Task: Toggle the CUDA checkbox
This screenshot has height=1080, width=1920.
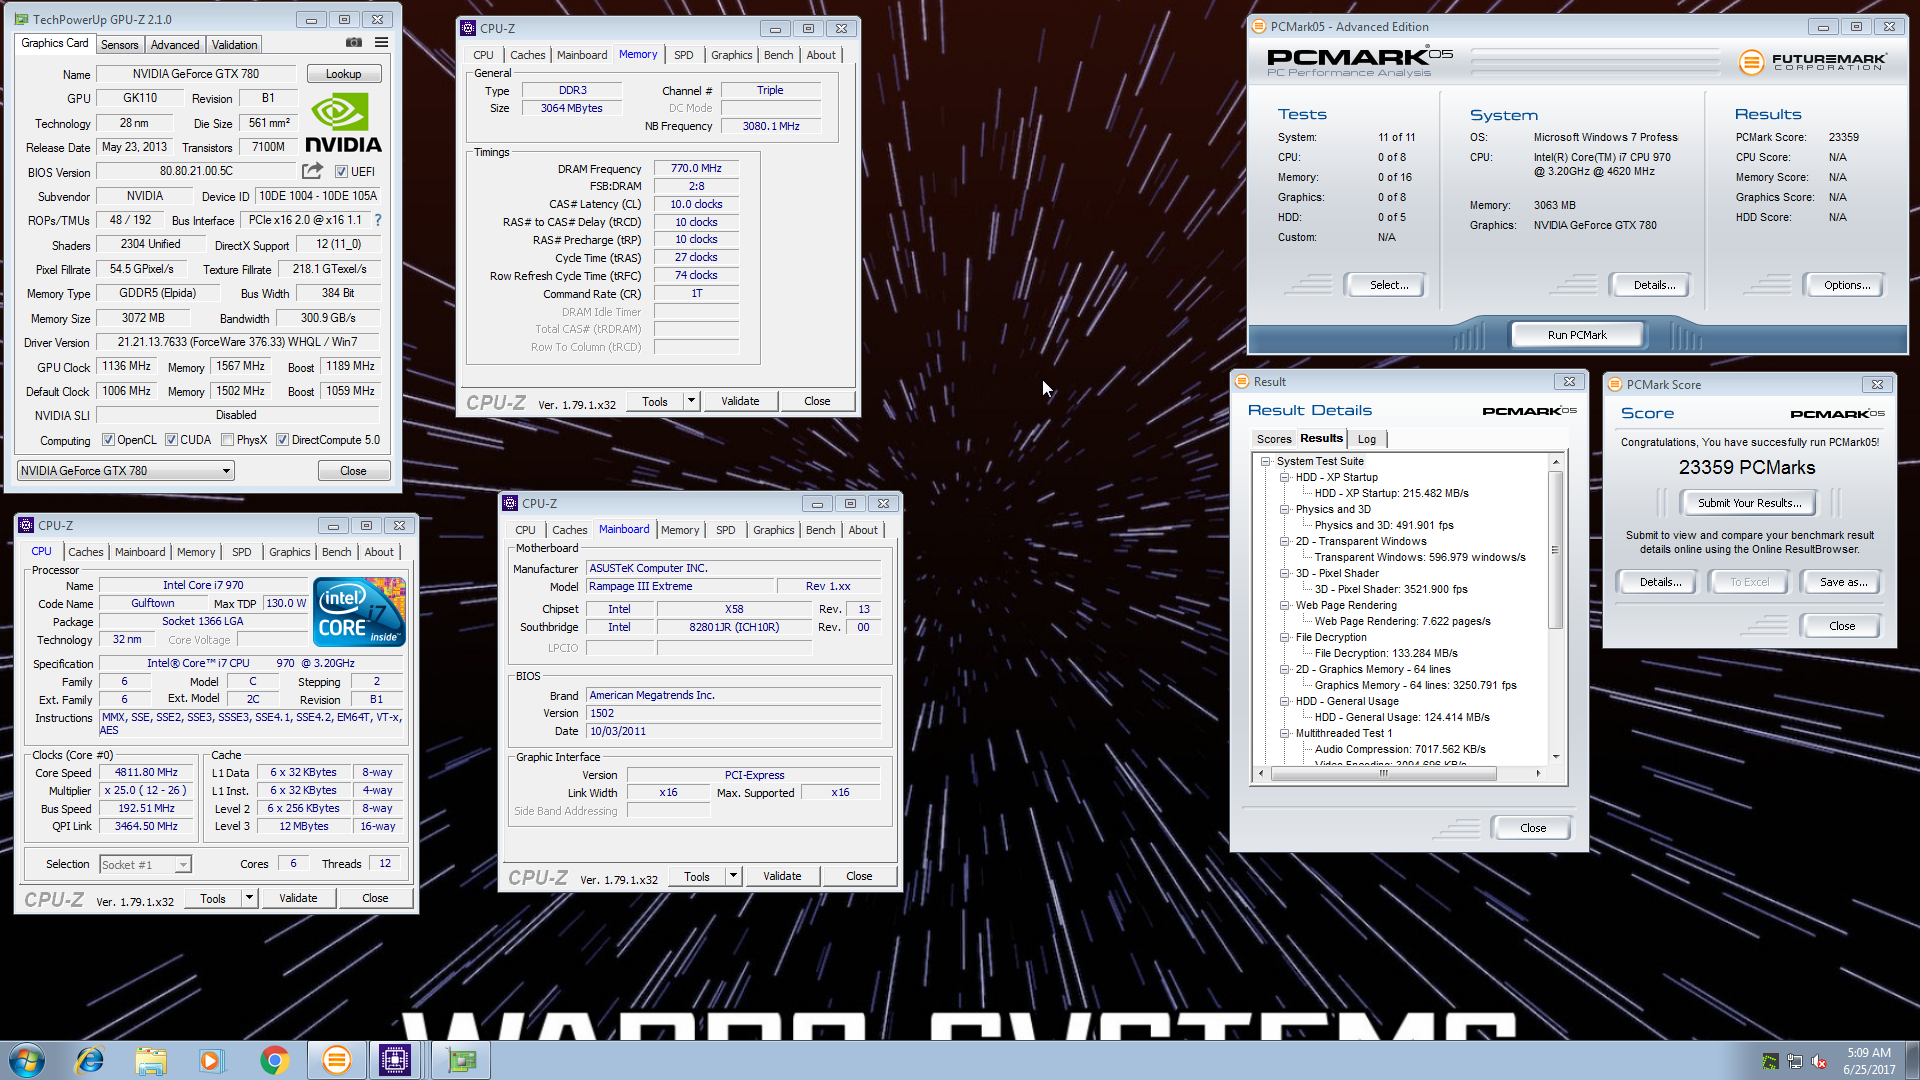Action: [172, 440]
